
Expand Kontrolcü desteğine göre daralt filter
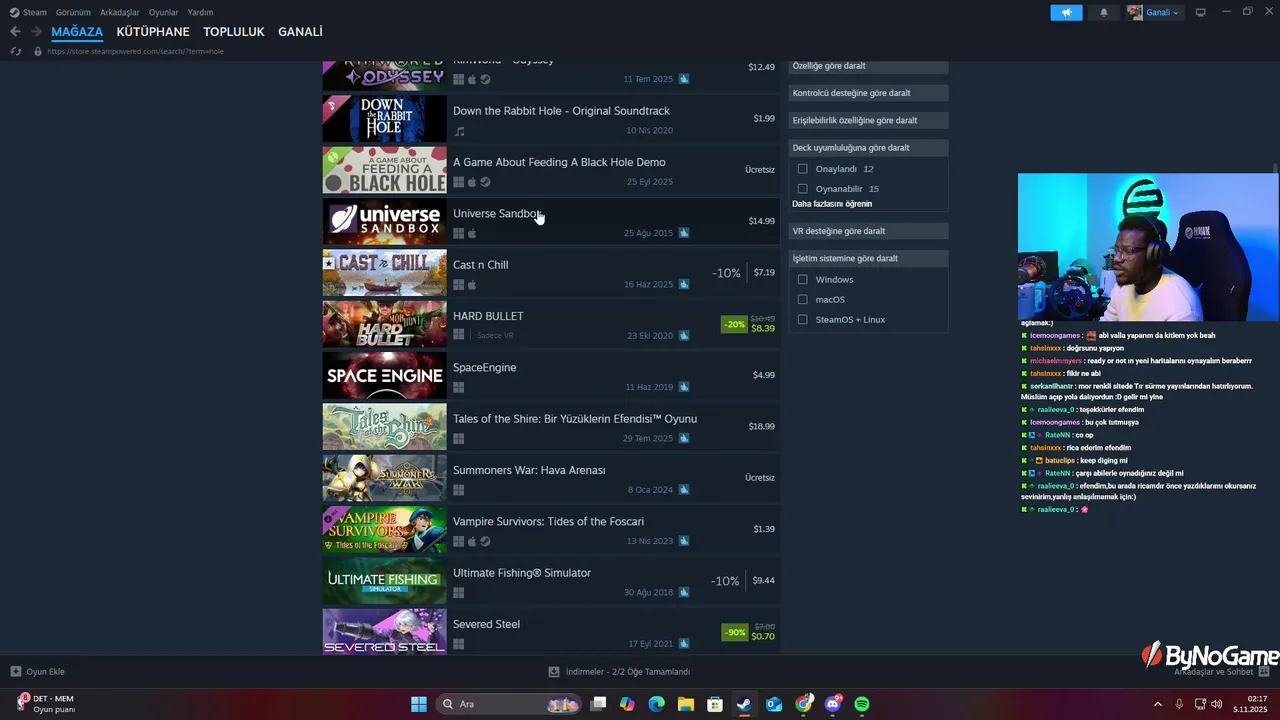click(868, 93)
